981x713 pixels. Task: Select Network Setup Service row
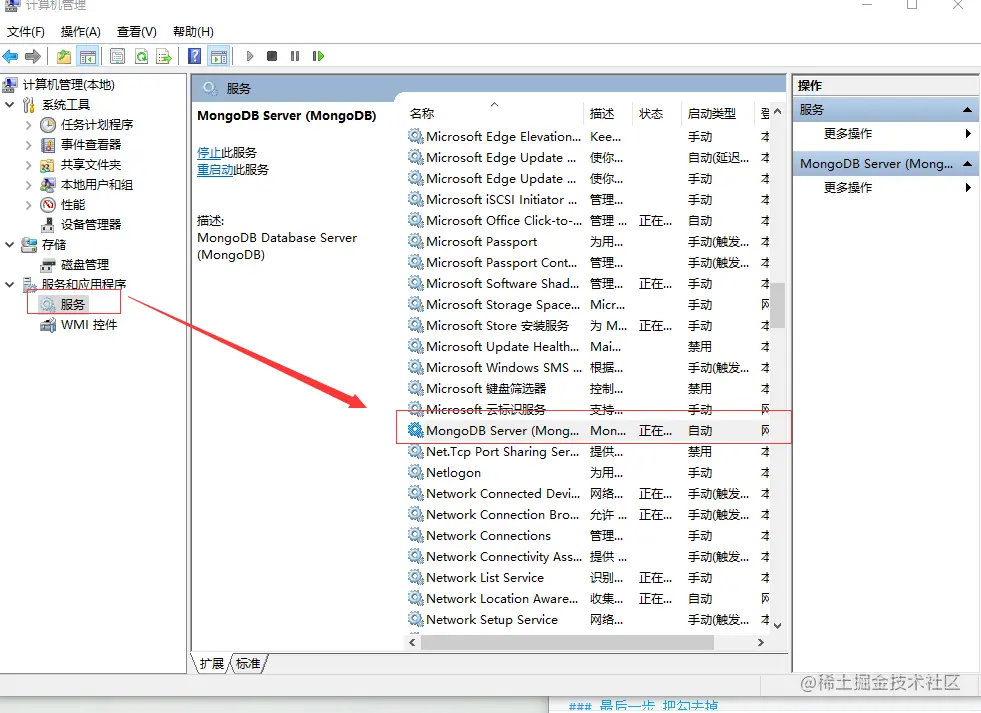click(588, 619)
